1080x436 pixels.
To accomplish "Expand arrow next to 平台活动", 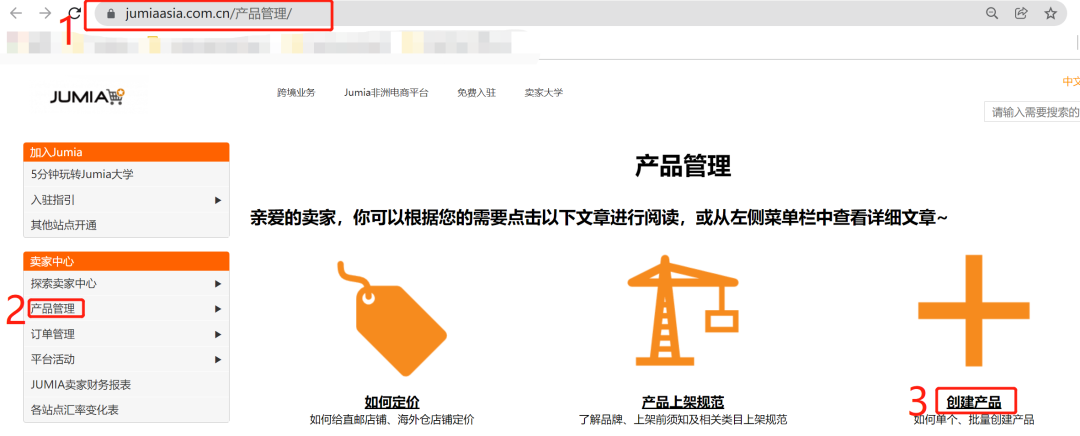I will [x=218, y=359].
